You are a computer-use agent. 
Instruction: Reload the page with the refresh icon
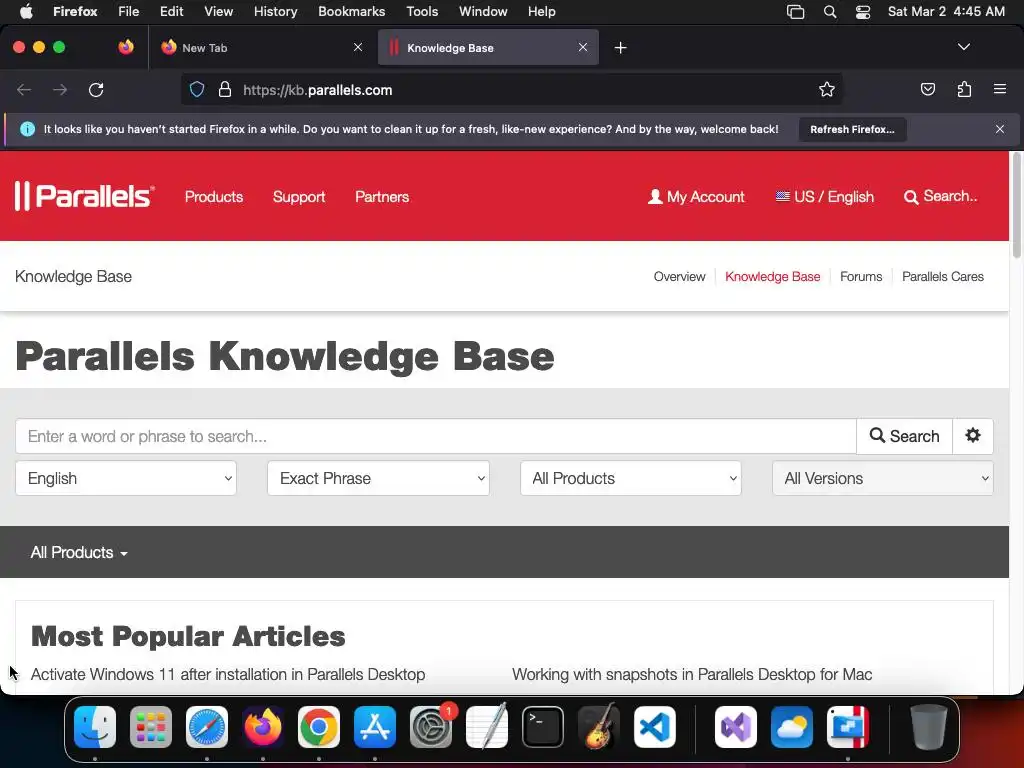coord(96,90)
